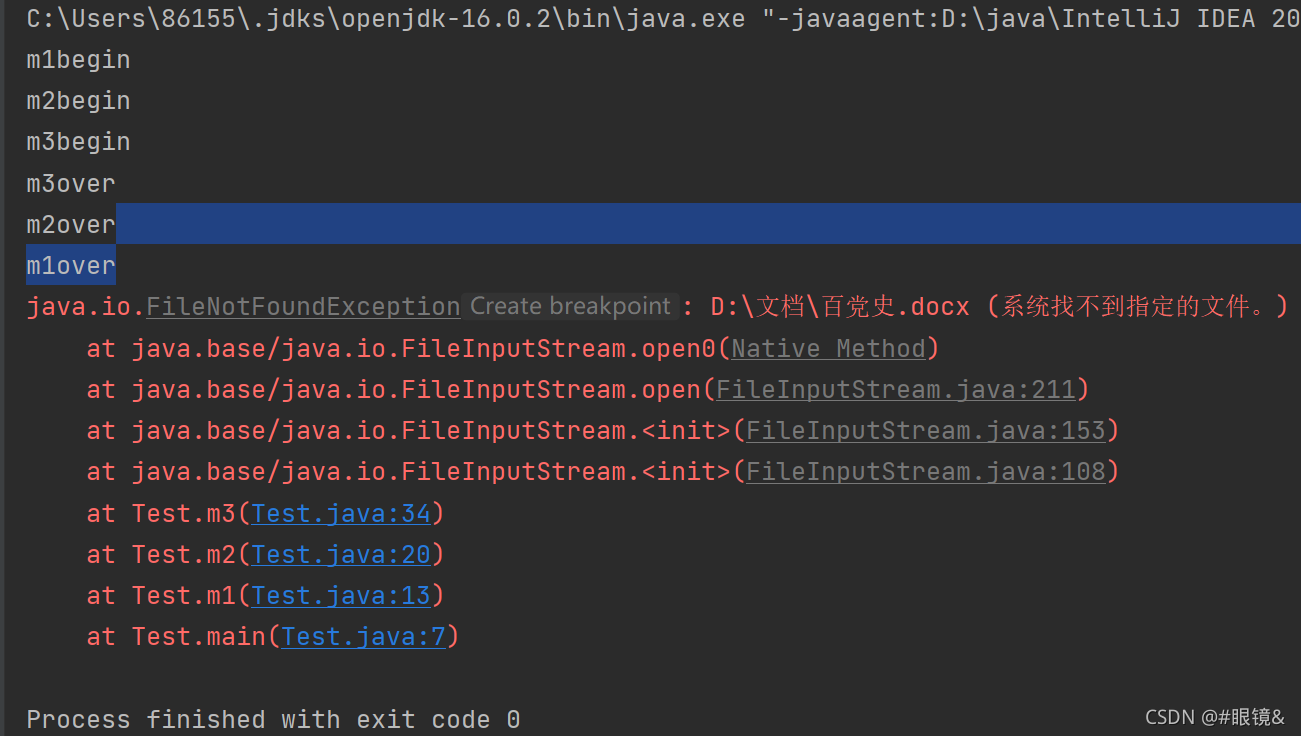The image size is (1301, 736).
Task: Open the Test.java:7 link in Test.main
Action: point(364,636)
